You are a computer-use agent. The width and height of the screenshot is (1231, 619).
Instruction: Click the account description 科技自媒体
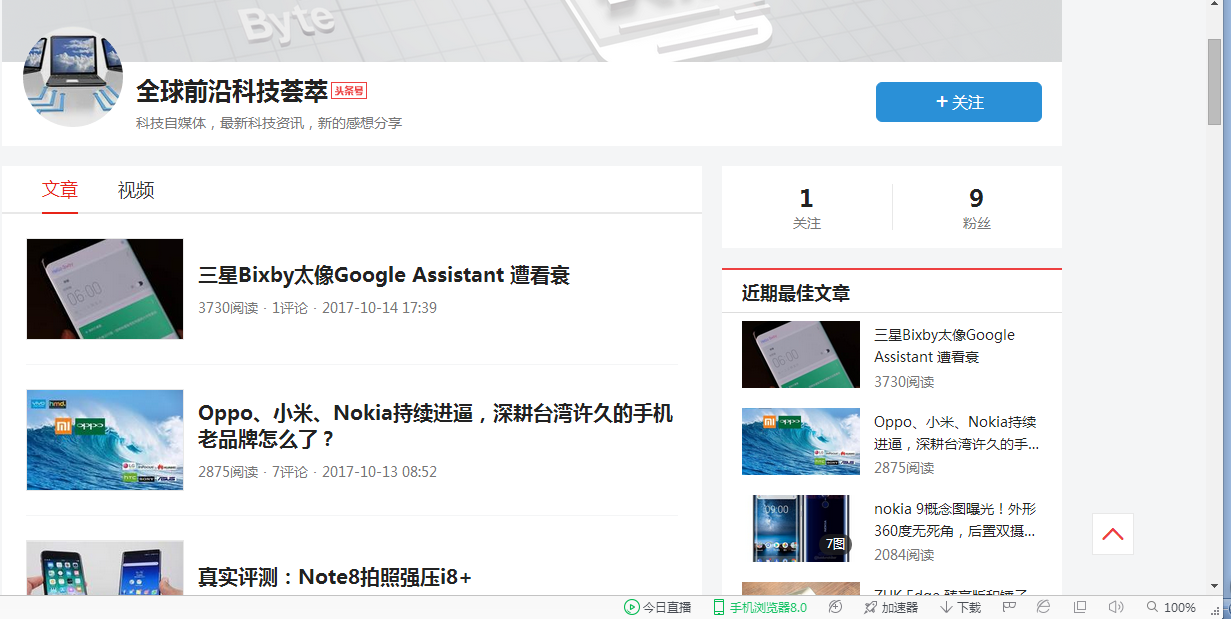[x=269, y=123]
